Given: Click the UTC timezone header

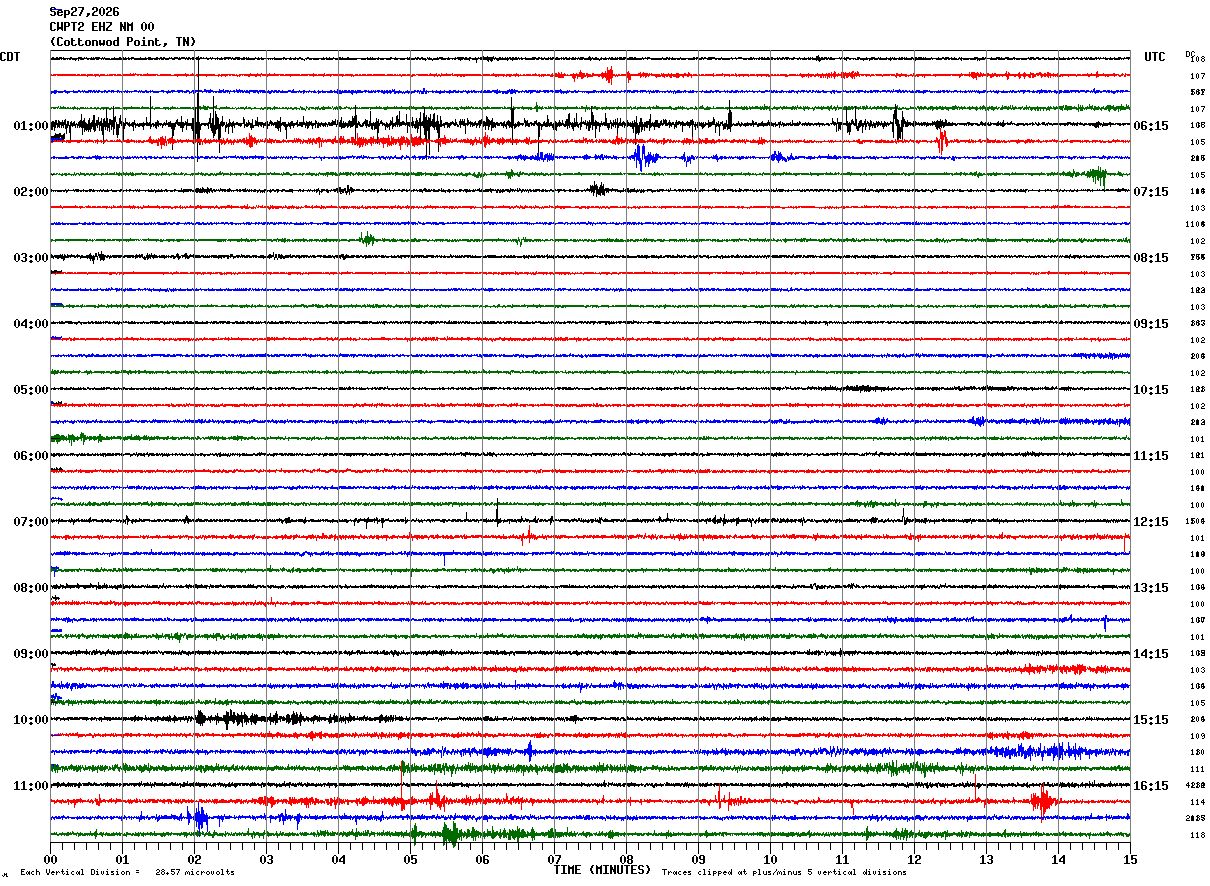Looking at the screenshot, I should coord(1155,57).
